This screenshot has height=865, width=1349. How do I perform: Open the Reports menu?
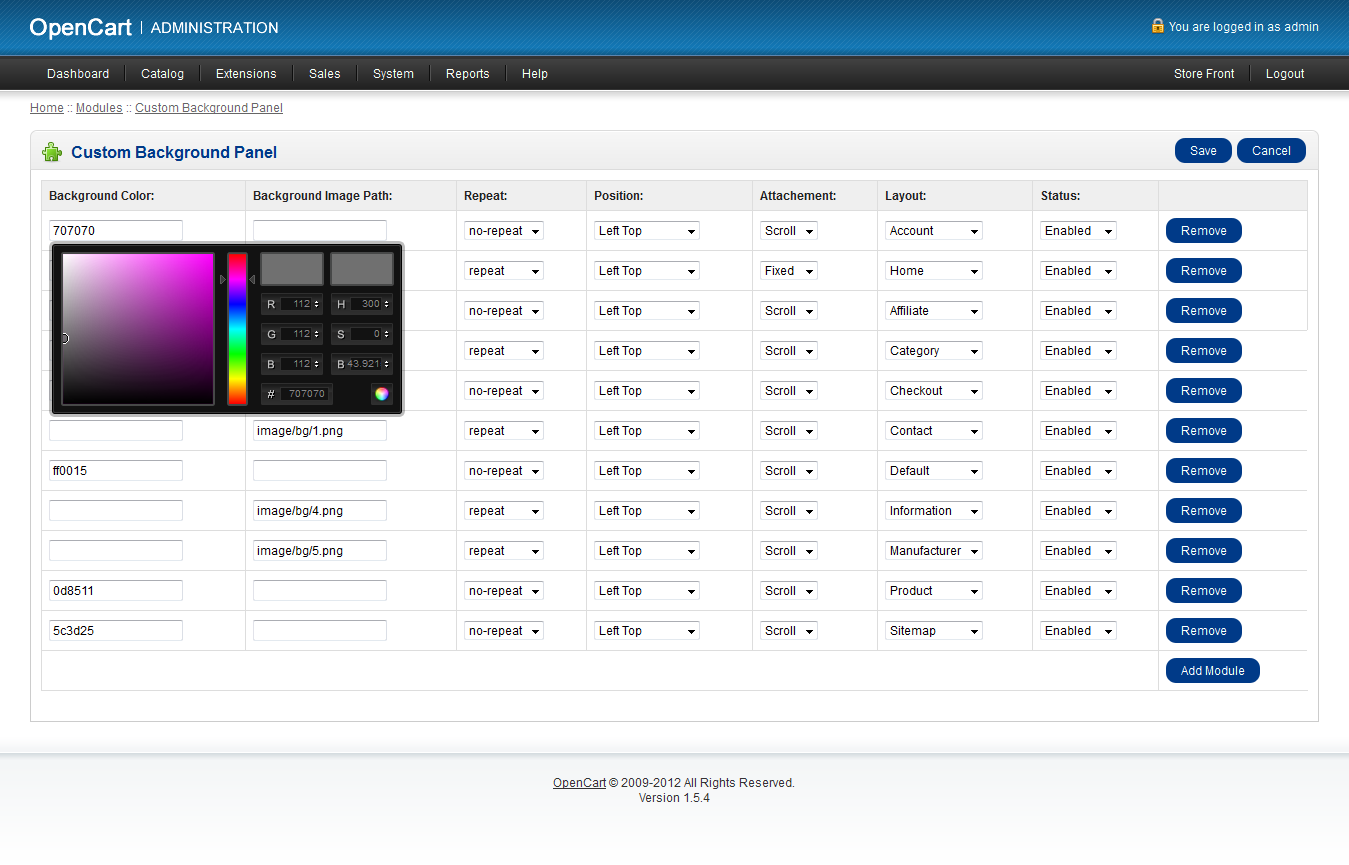[x=468, y=74]
